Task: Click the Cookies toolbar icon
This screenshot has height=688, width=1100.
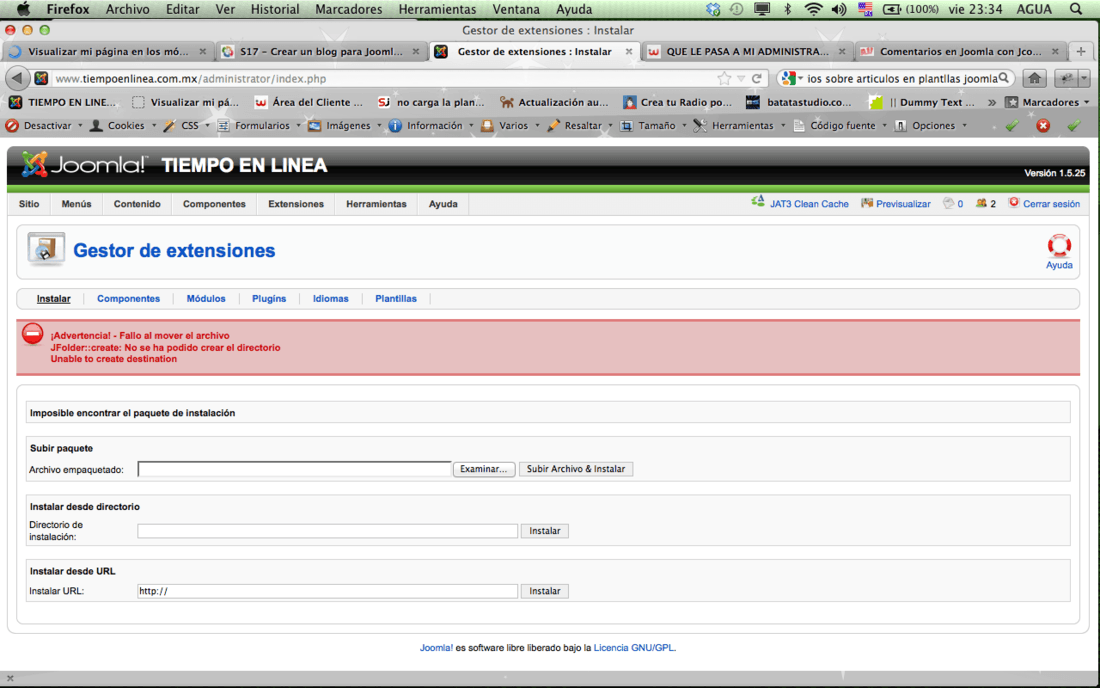Action: [x=97, y=126]
